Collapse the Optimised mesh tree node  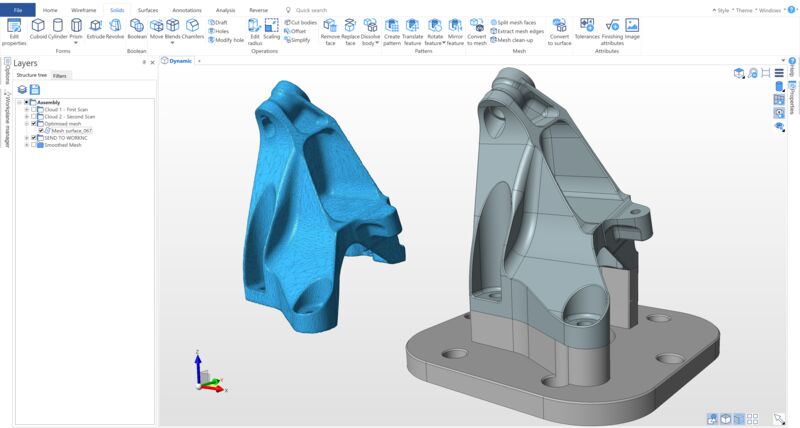coord(26,124)
